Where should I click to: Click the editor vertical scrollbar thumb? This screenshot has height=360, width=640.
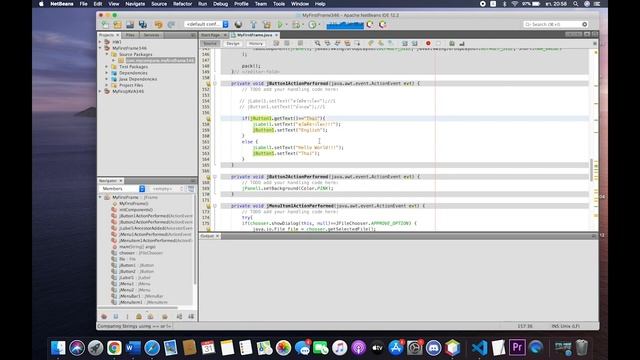[x=591, y=170]
